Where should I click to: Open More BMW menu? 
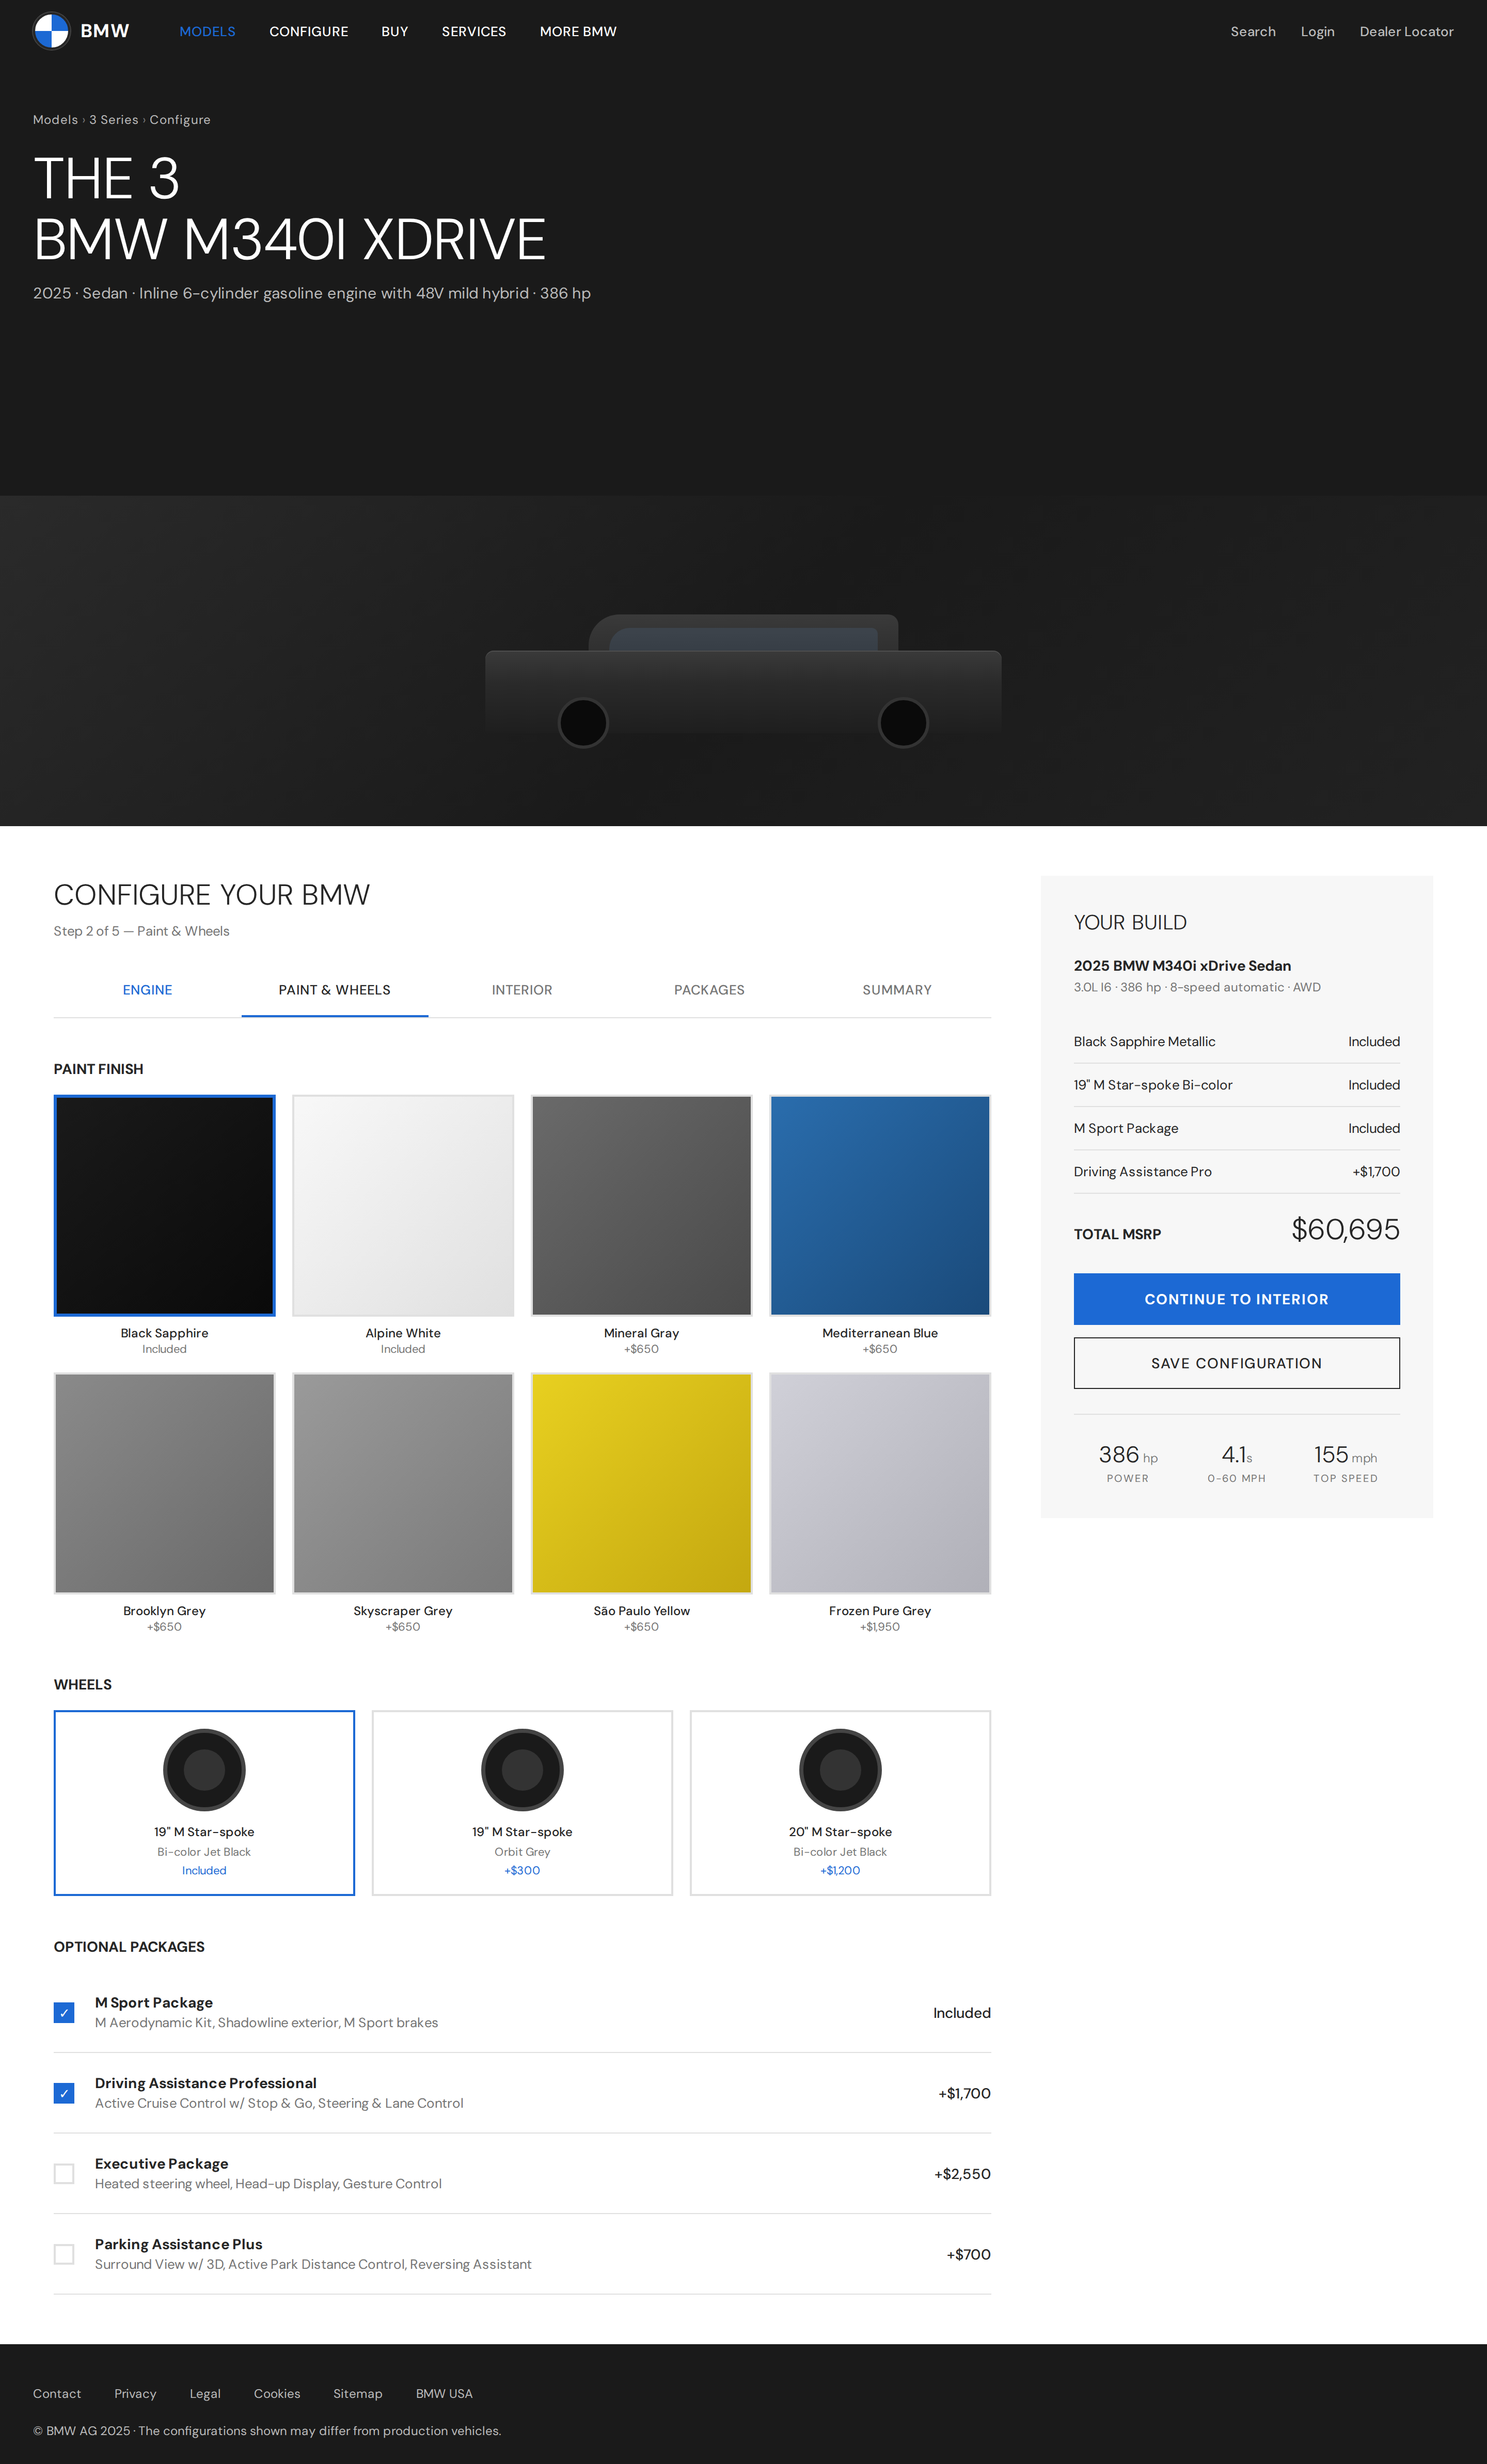point(578,32)
